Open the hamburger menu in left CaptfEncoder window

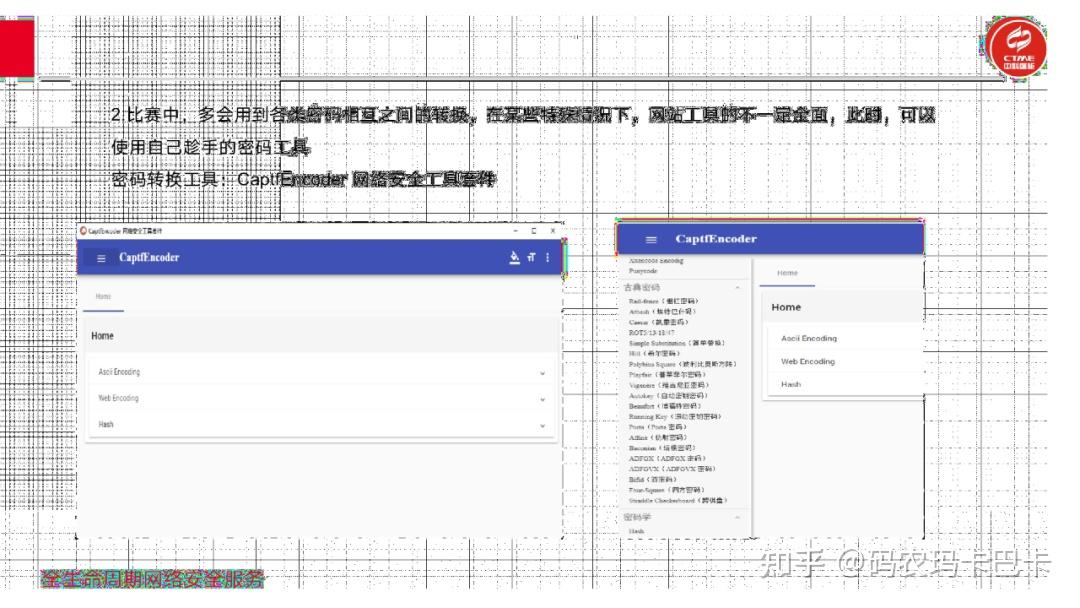coord(101,258)
